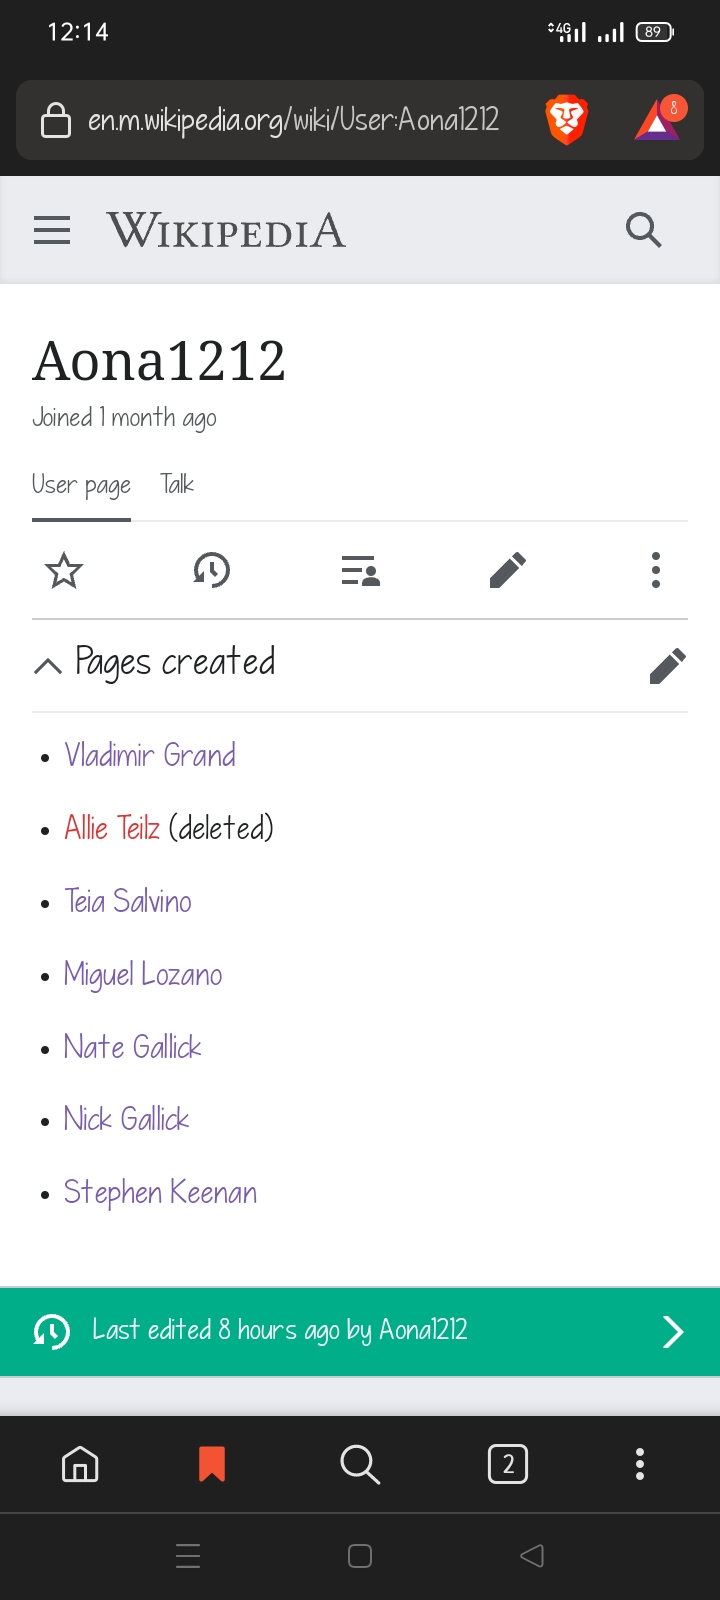The height and width of the screenshot is (1600, 720).
Task: Open the browser tabs switcher showing 2
Action: 508,1465
